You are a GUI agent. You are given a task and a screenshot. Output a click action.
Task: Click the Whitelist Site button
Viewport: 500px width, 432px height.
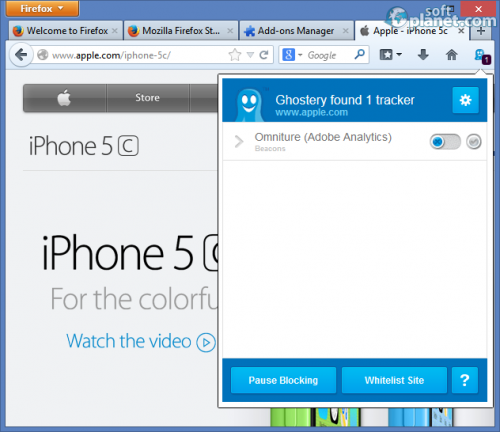click(394, 380)
